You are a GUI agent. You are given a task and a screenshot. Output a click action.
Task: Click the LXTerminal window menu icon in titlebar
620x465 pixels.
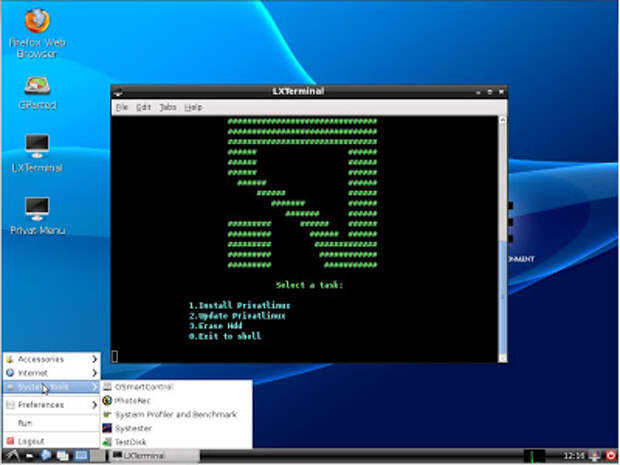118,92
